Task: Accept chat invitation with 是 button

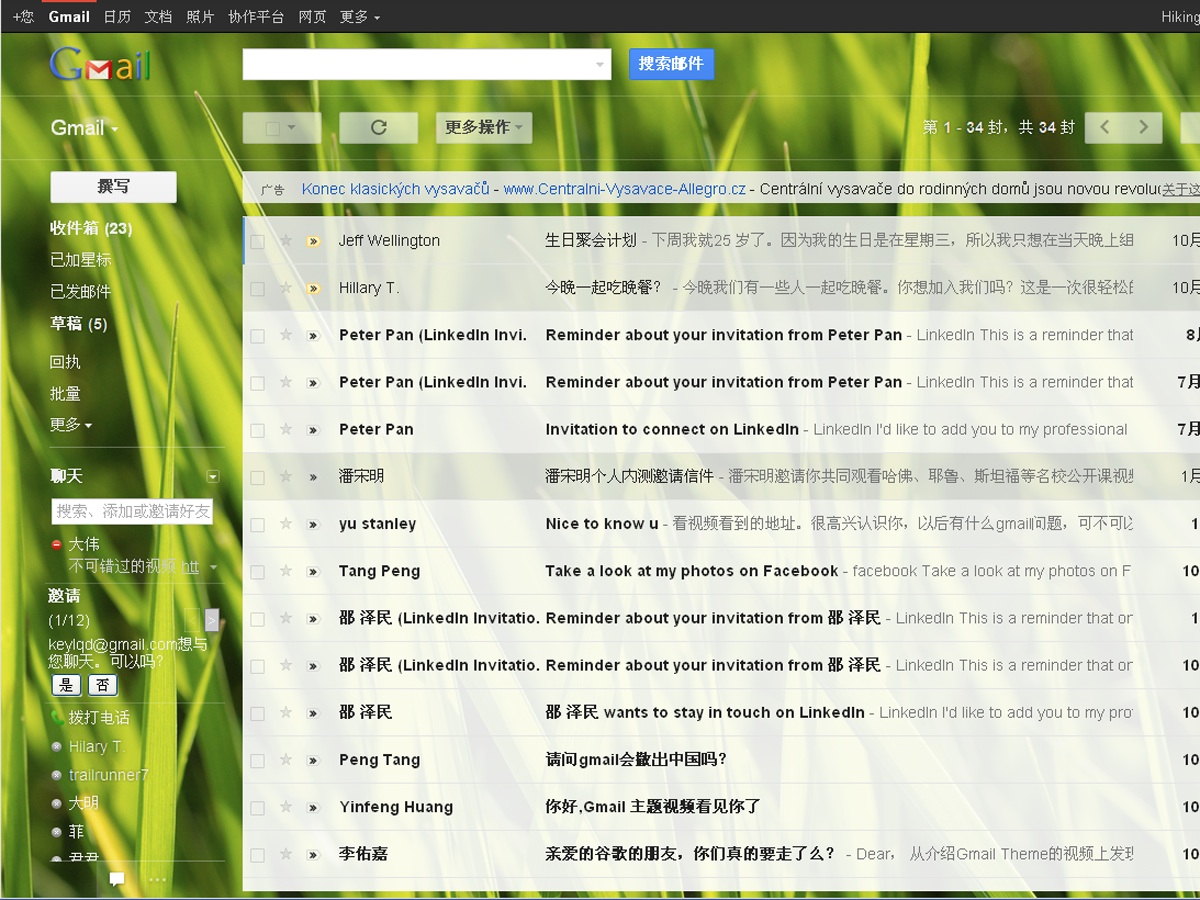Action: point(67,685)
